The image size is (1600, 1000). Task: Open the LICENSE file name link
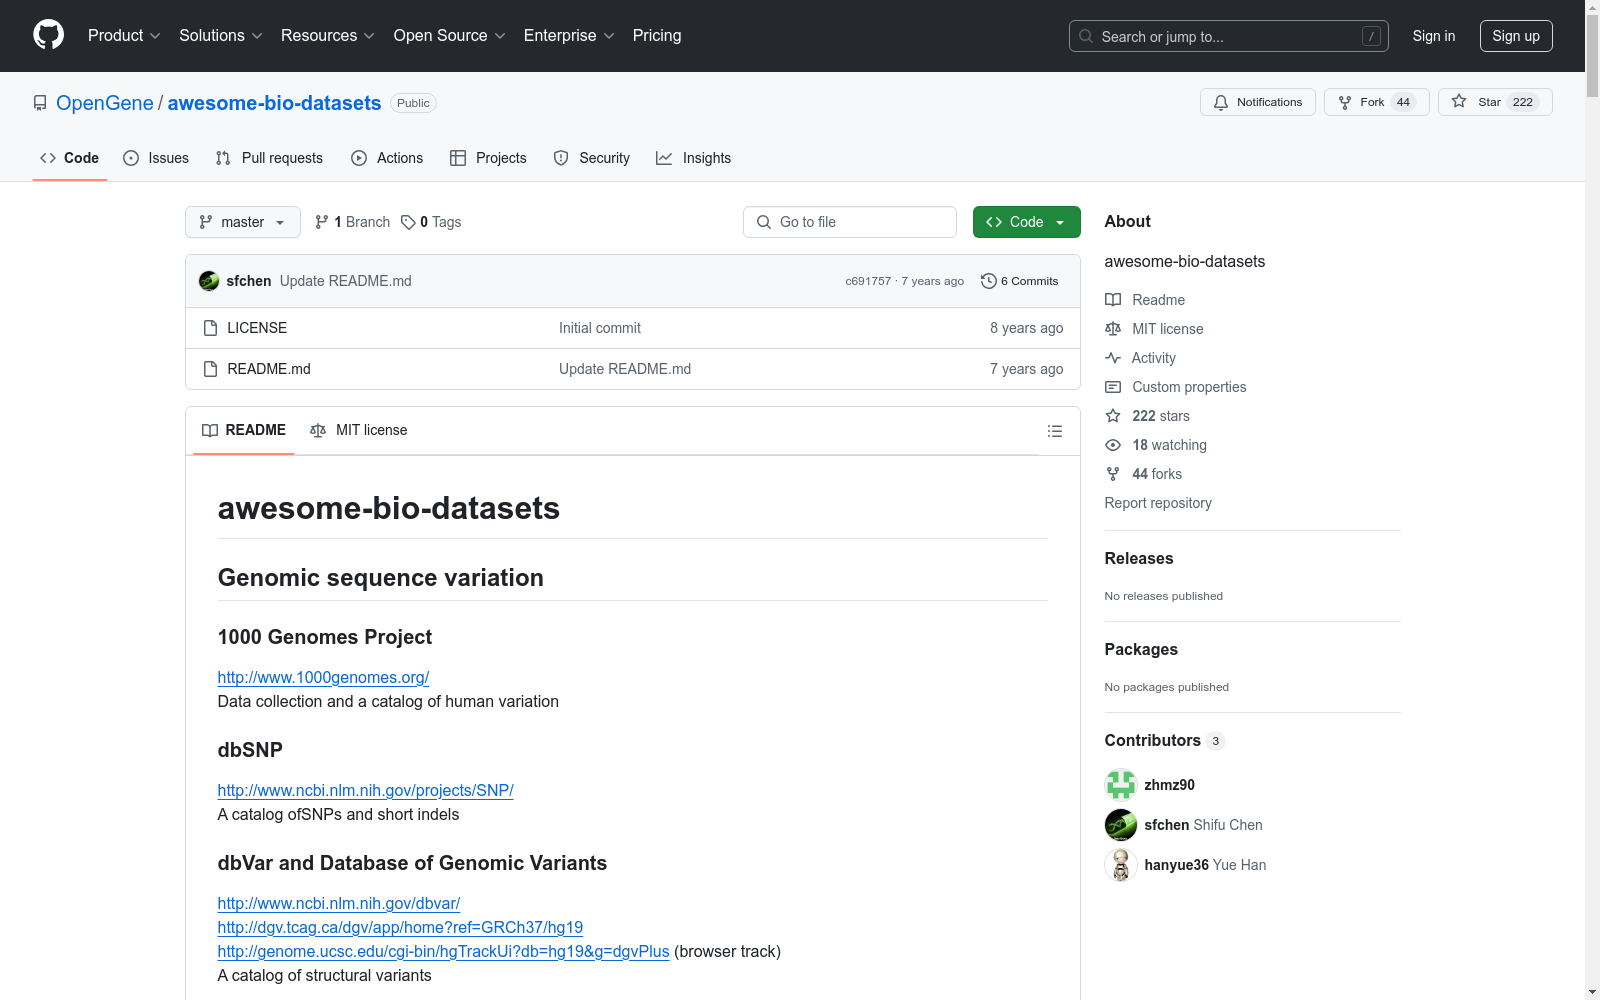(257, 328)
